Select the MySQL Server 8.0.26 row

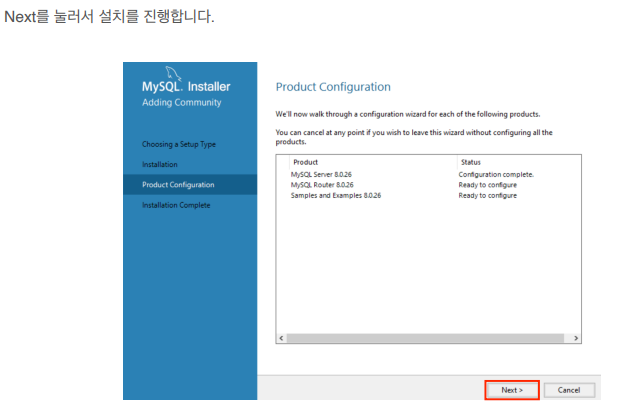point(428,174)
